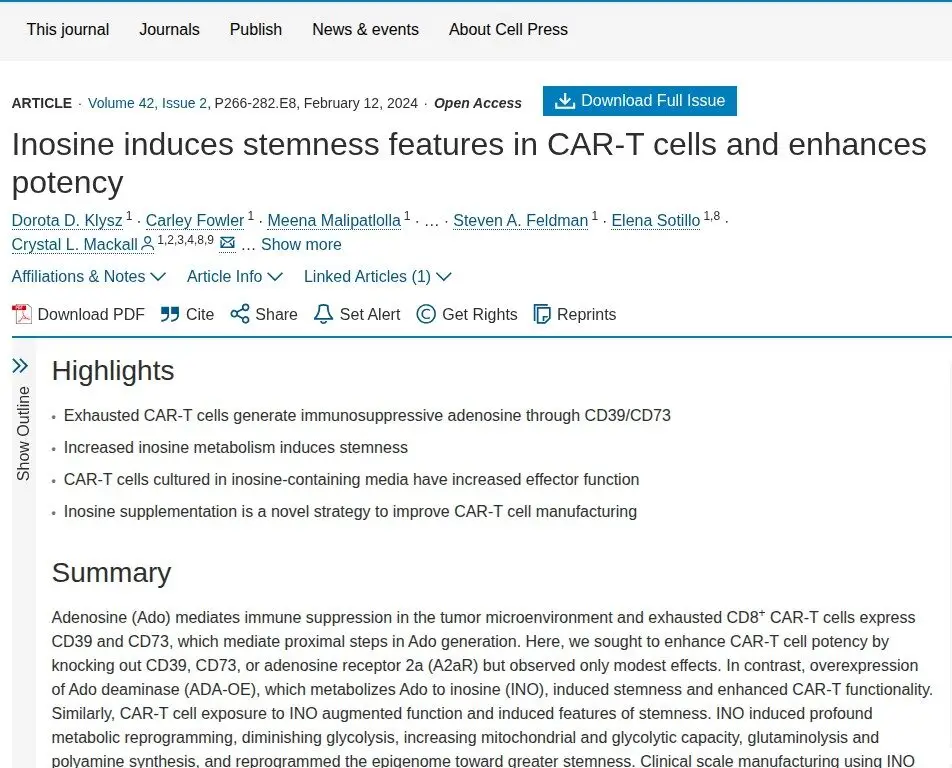Click the copyright Get Rights icon
Viewport: 952px width, 768px height.
[x=426, y=314]
